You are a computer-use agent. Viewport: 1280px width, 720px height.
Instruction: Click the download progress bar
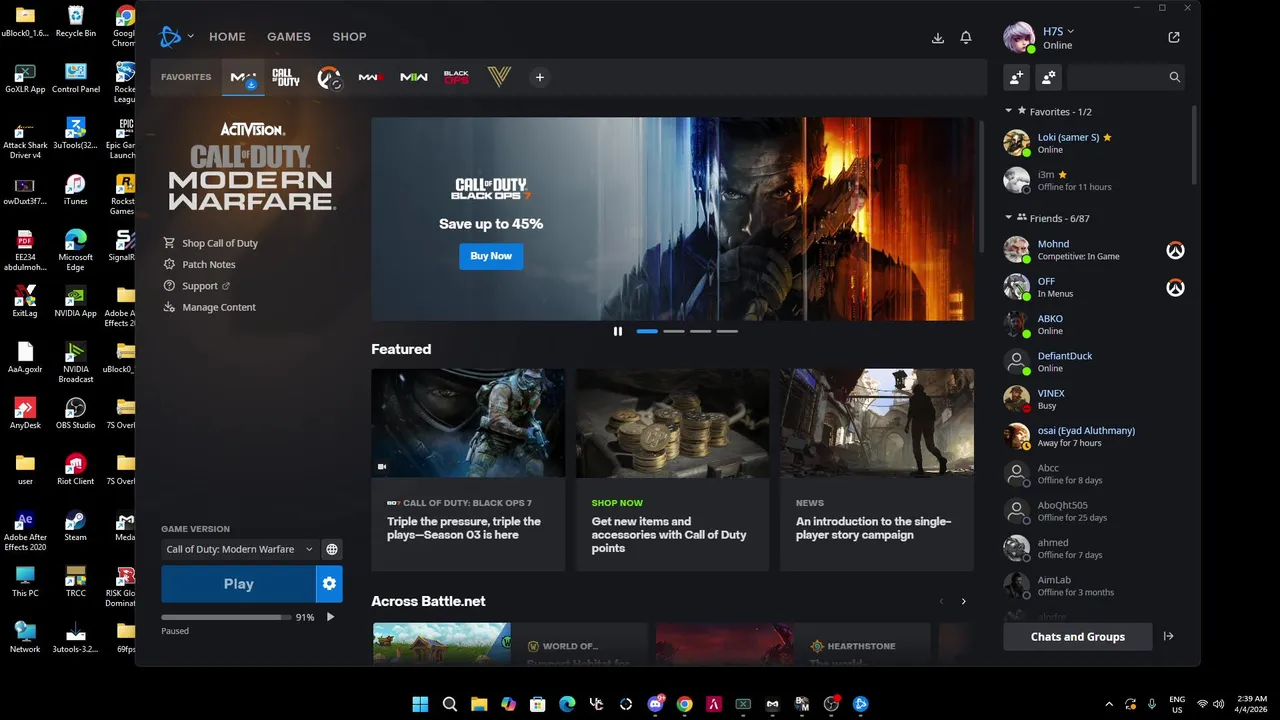[226, 617]
